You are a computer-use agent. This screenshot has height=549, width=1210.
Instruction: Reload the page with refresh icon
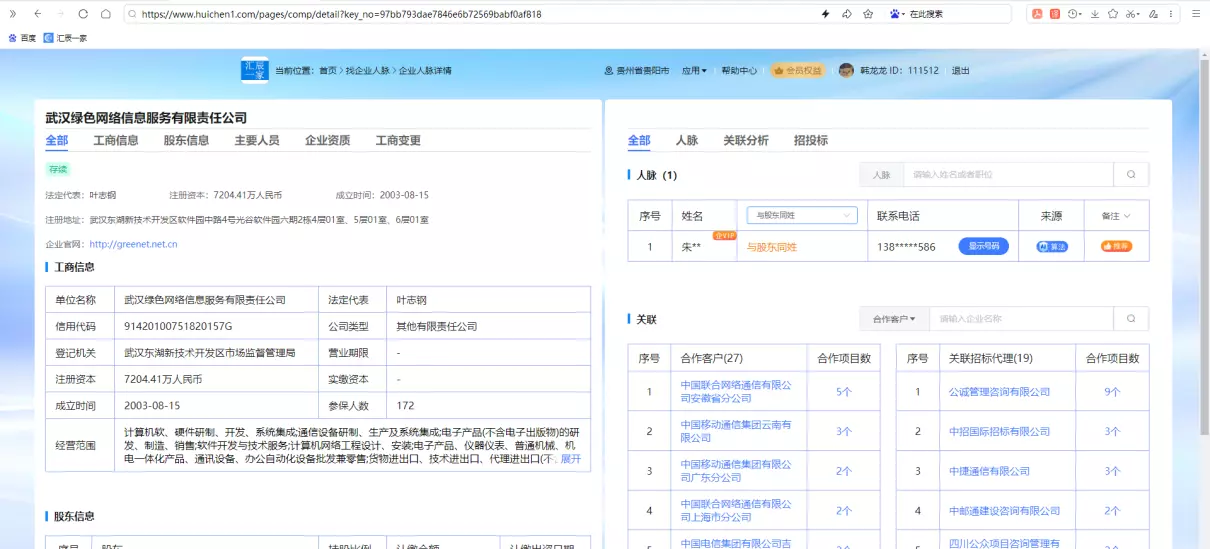tap(83, 14)
